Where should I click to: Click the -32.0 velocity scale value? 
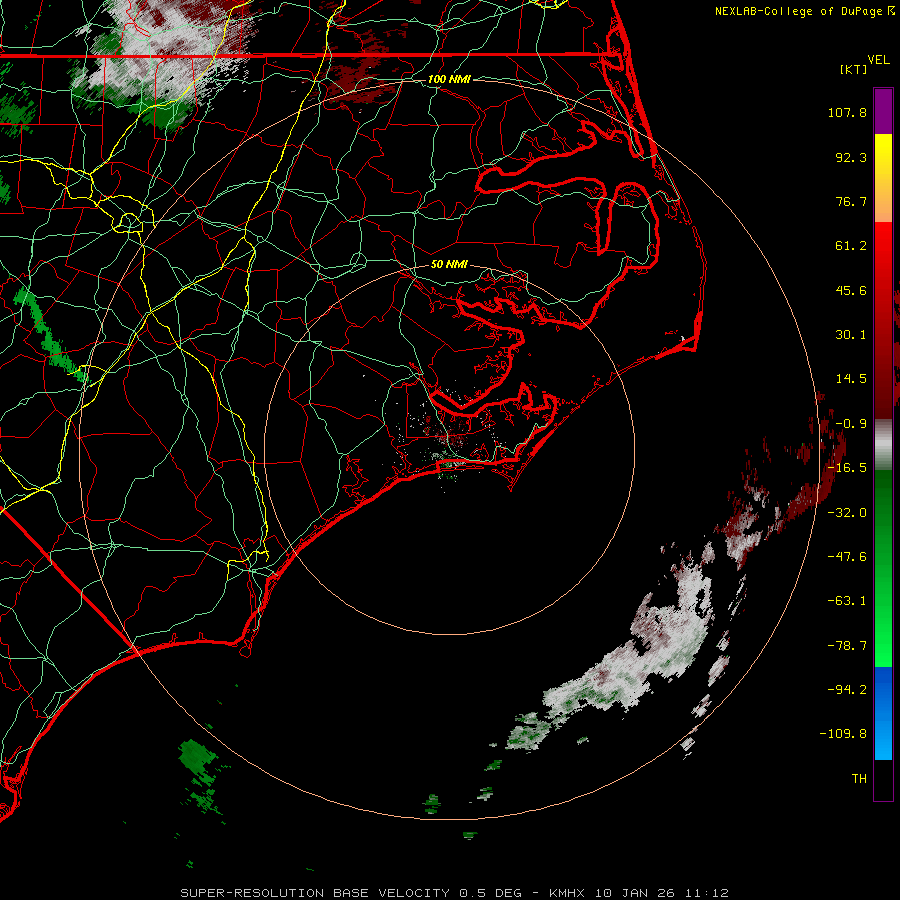pyautogui.click(x=847, y=513)
